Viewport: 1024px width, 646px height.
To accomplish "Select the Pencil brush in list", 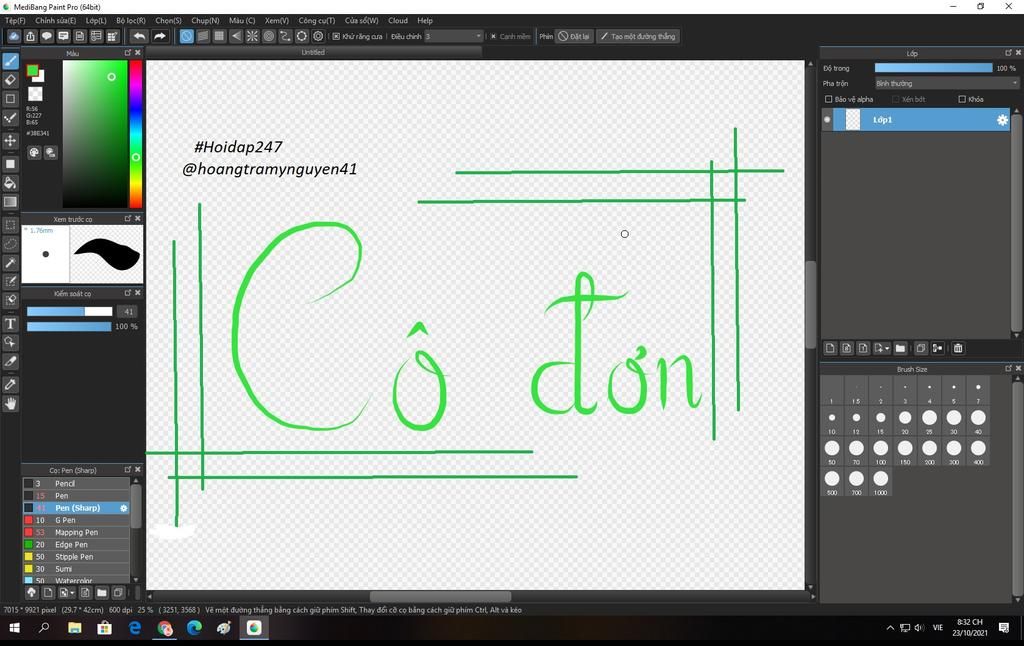I will pos(76,483).
